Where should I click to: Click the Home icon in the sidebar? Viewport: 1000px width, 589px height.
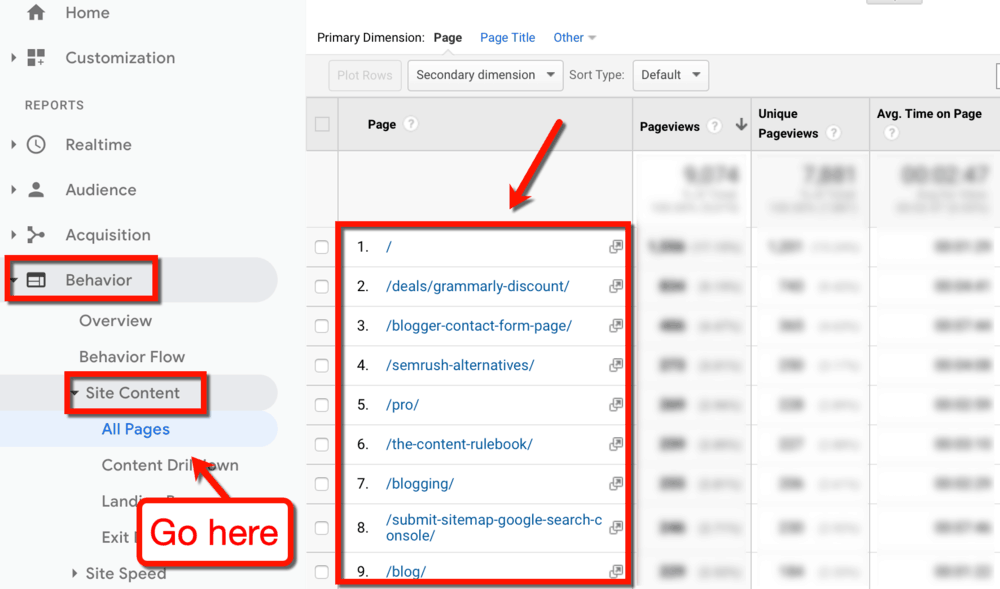[x=35, y=13]
